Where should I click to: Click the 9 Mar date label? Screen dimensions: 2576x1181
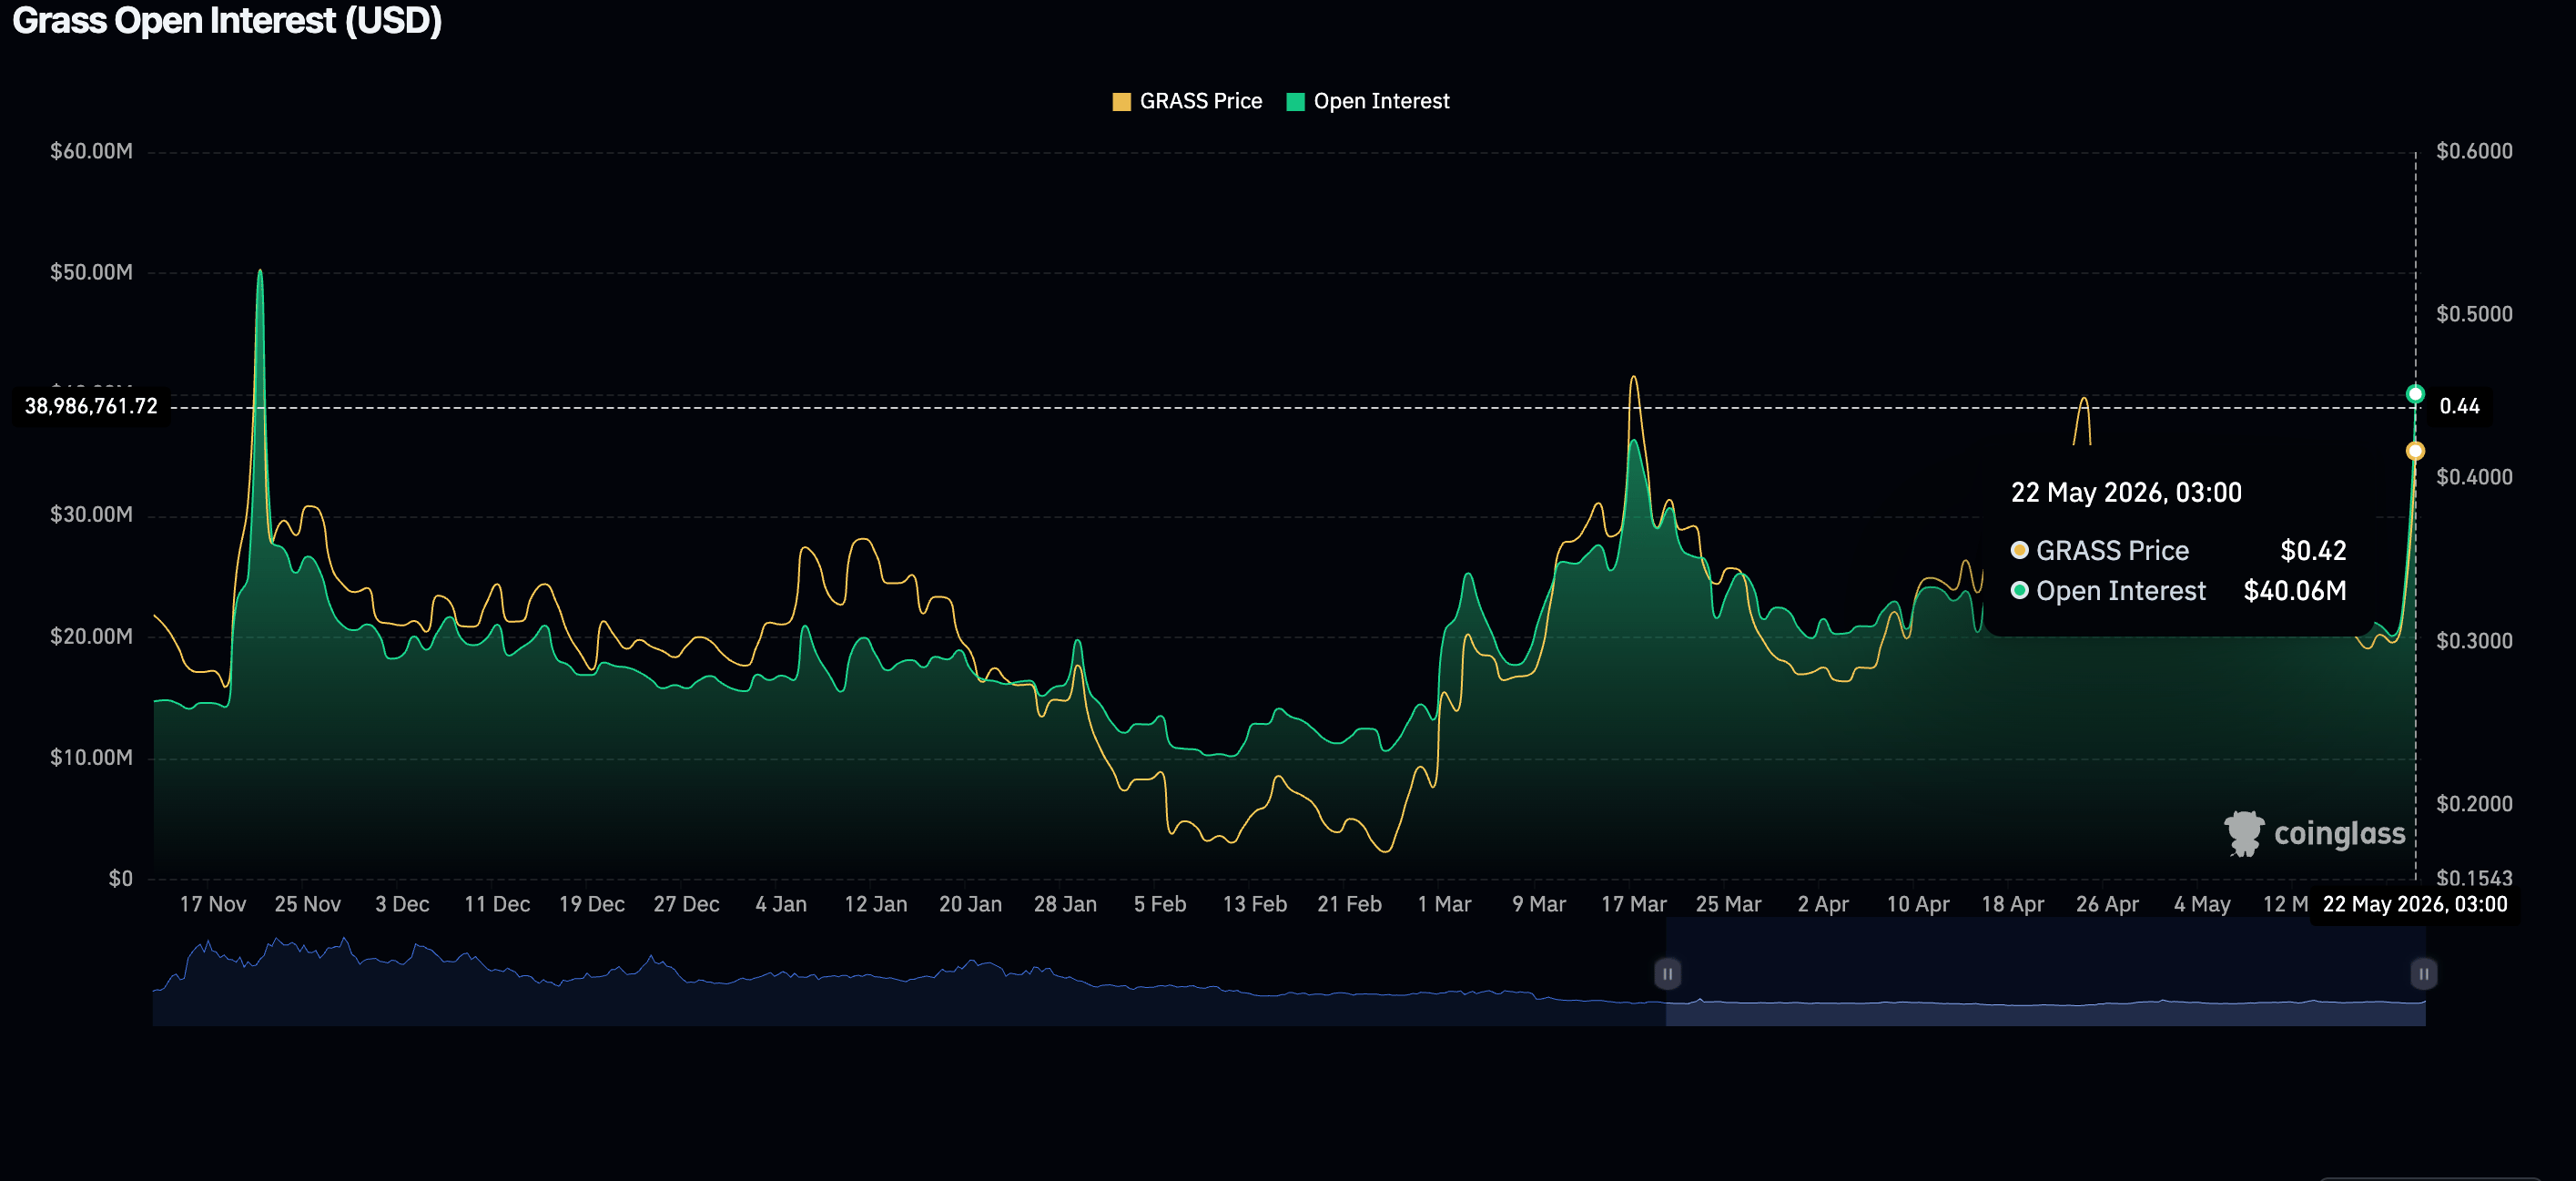[1538, 904]
